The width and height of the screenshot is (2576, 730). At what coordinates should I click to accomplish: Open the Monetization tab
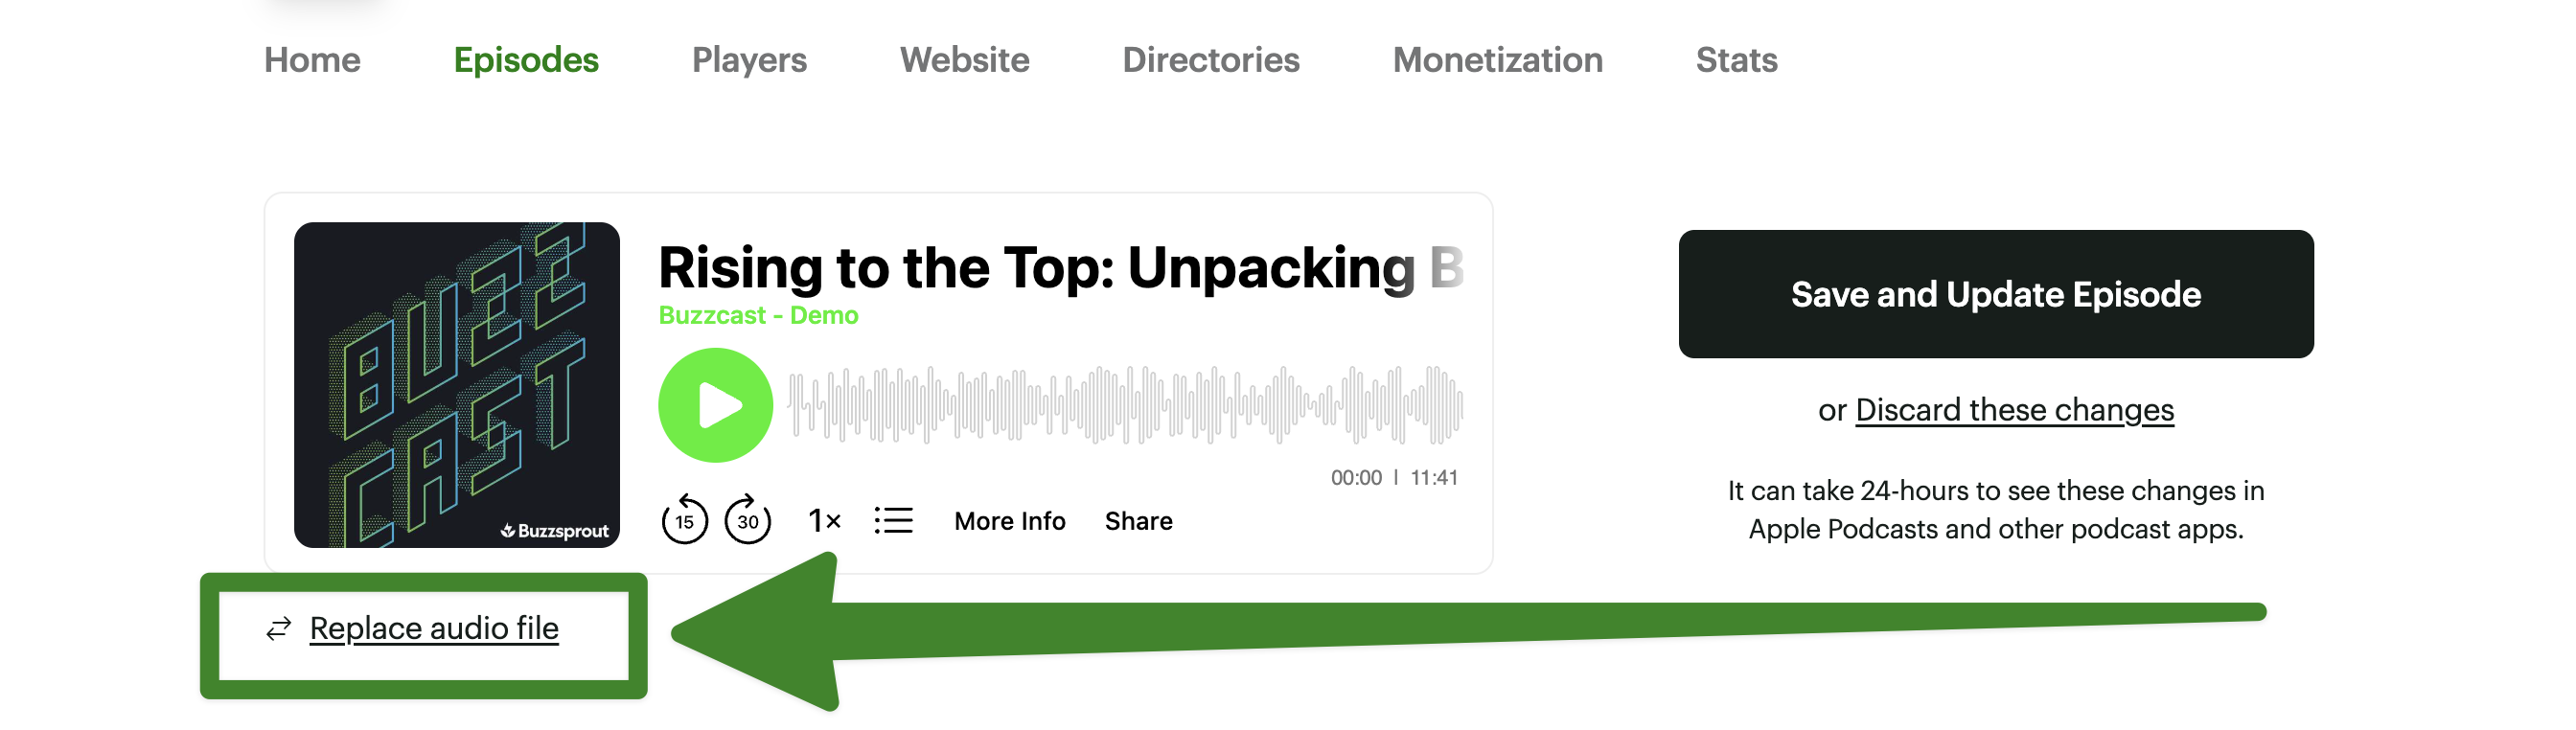[1497, 60]
